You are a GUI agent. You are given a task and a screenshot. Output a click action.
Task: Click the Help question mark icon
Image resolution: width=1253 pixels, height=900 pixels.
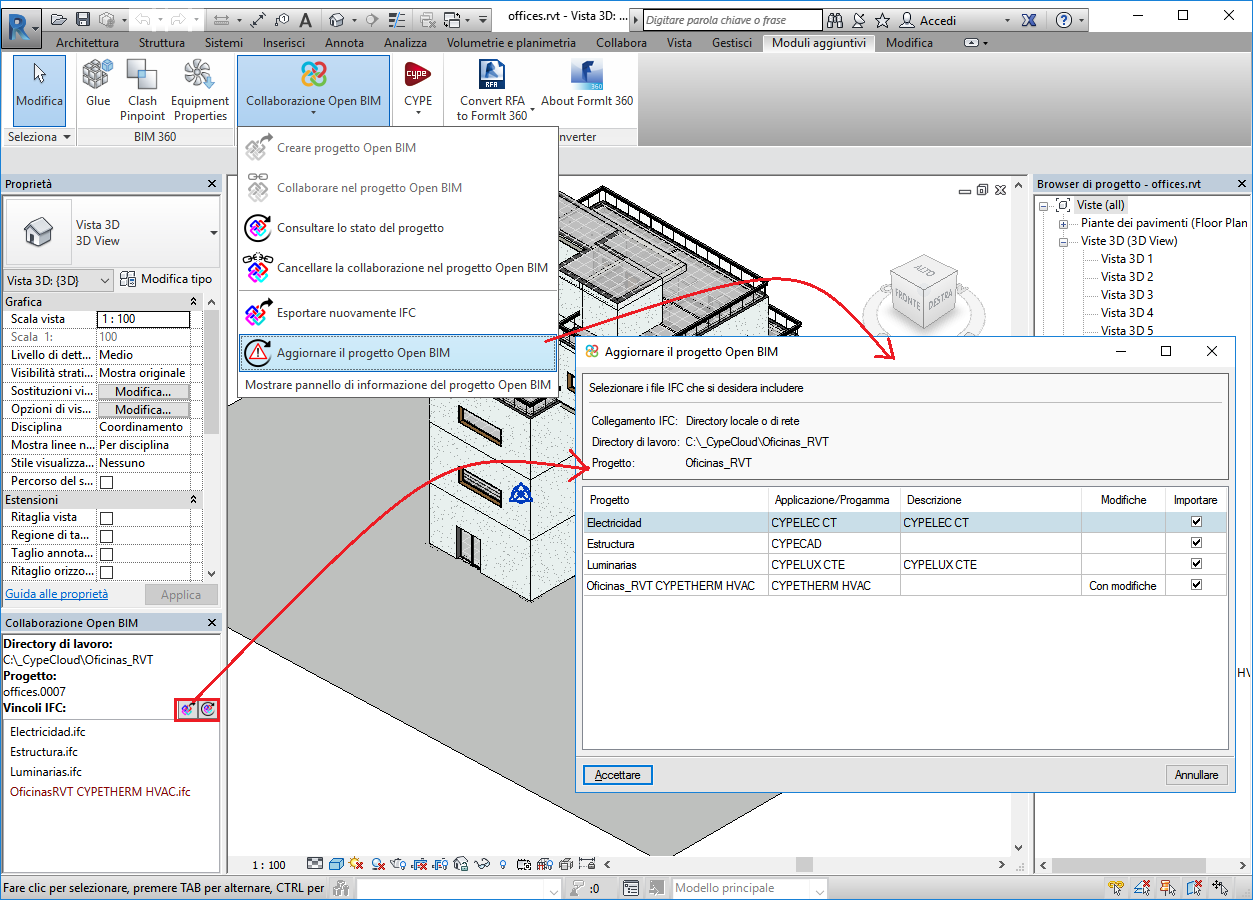(1064, 20)
